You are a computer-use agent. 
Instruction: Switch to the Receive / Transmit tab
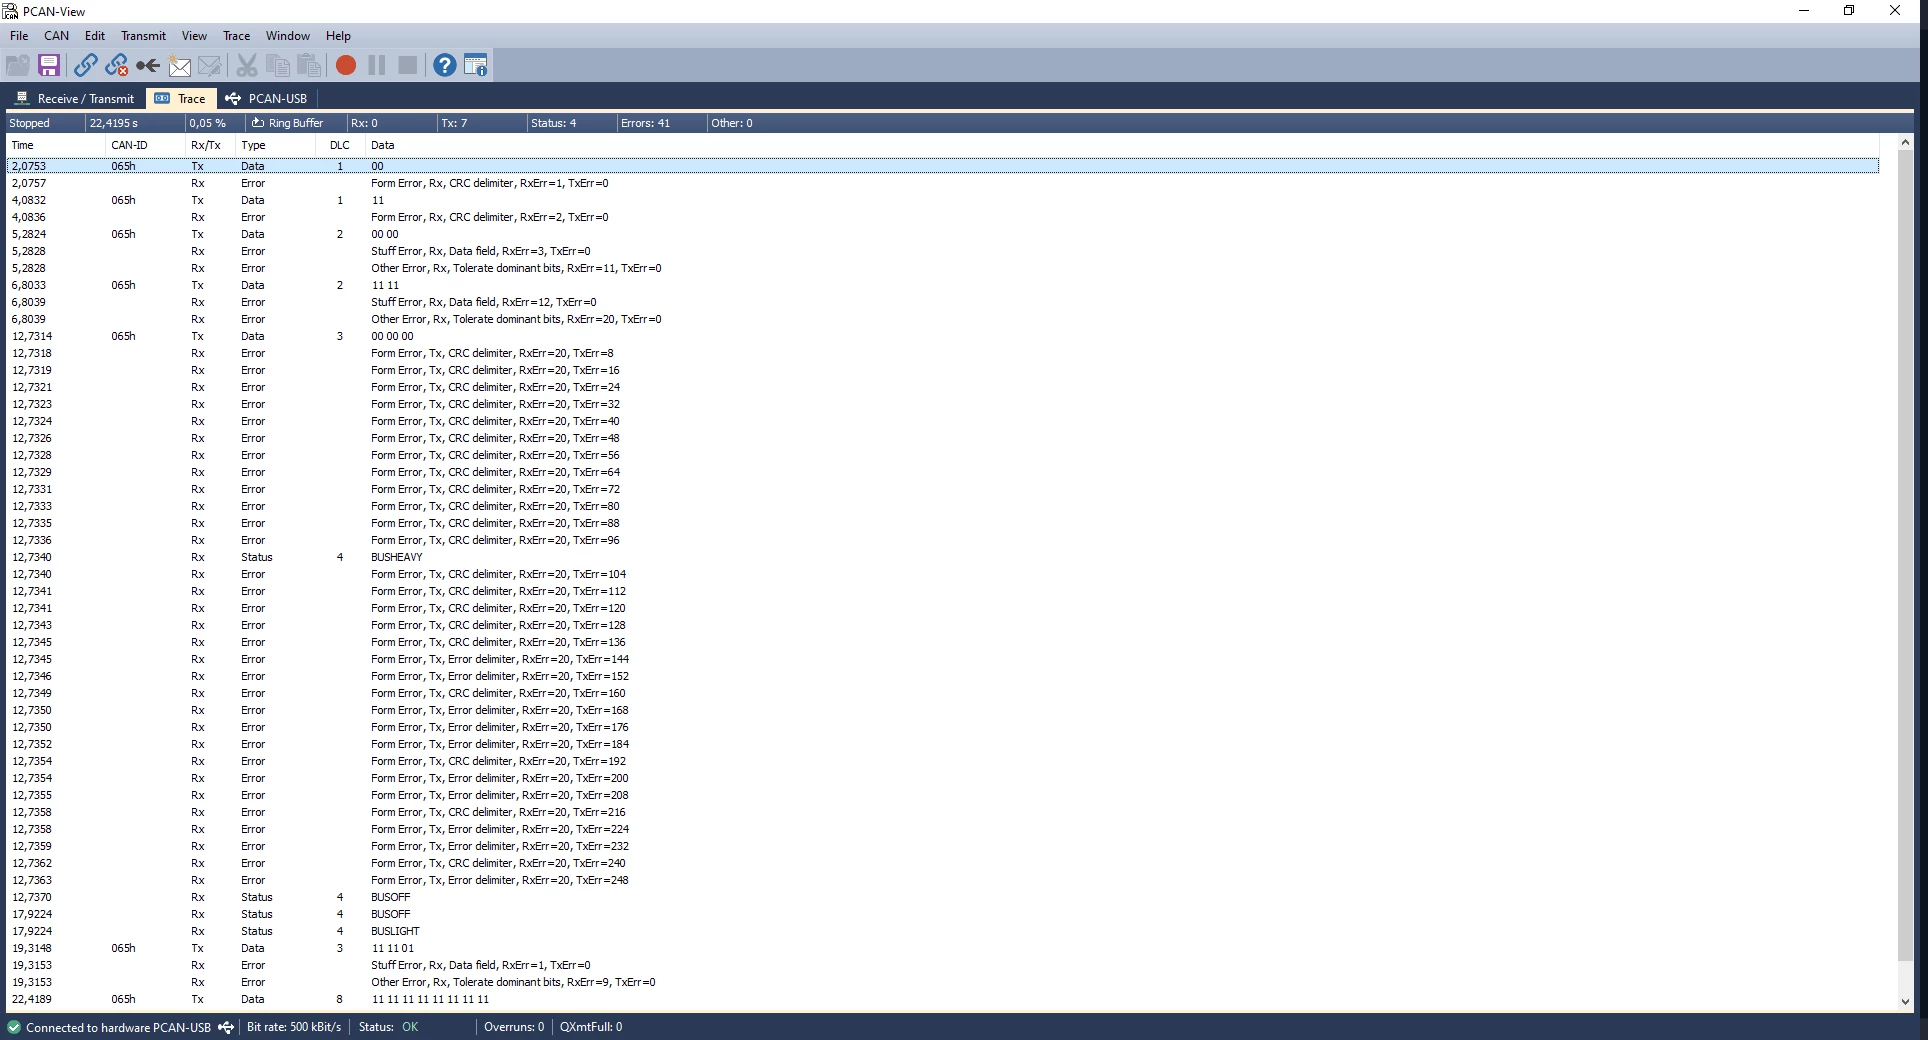pyautogui.click(x=75, y=99)
